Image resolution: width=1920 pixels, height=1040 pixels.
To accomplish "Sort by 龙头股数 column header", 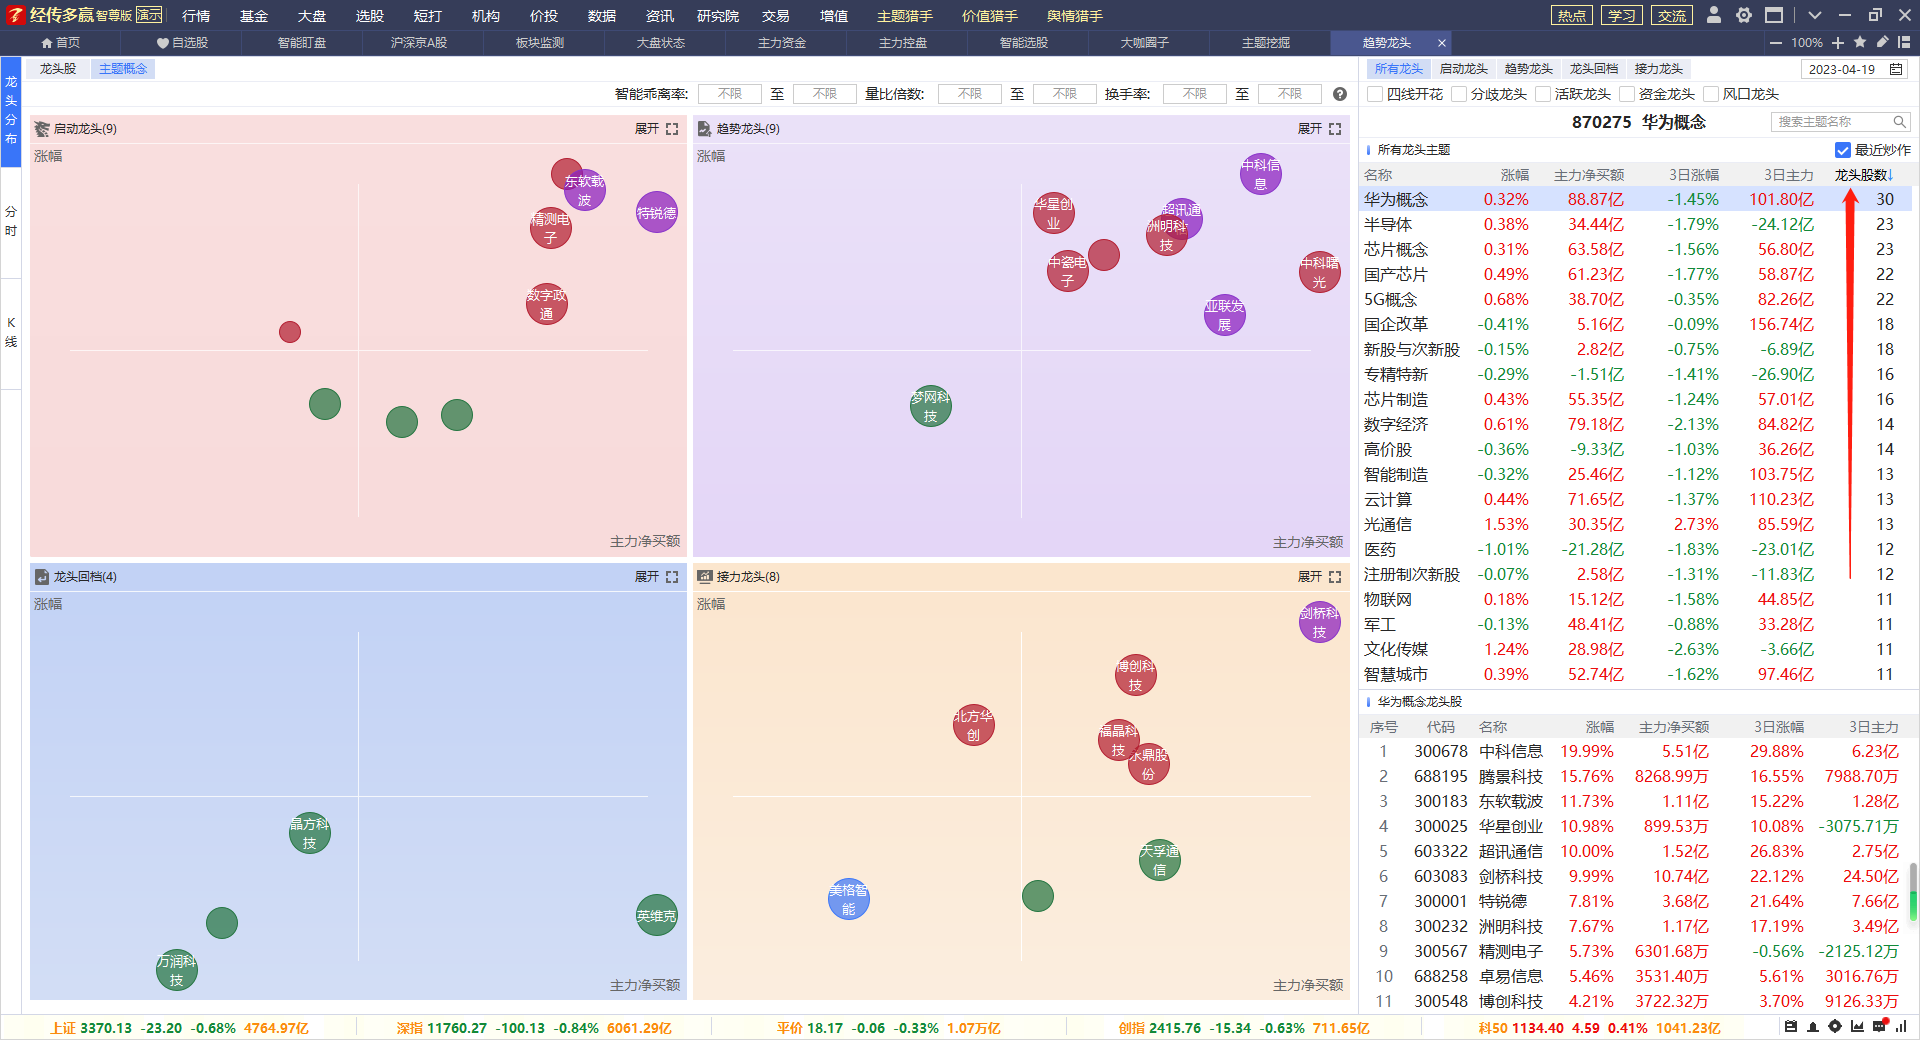I will [1864, 175].
